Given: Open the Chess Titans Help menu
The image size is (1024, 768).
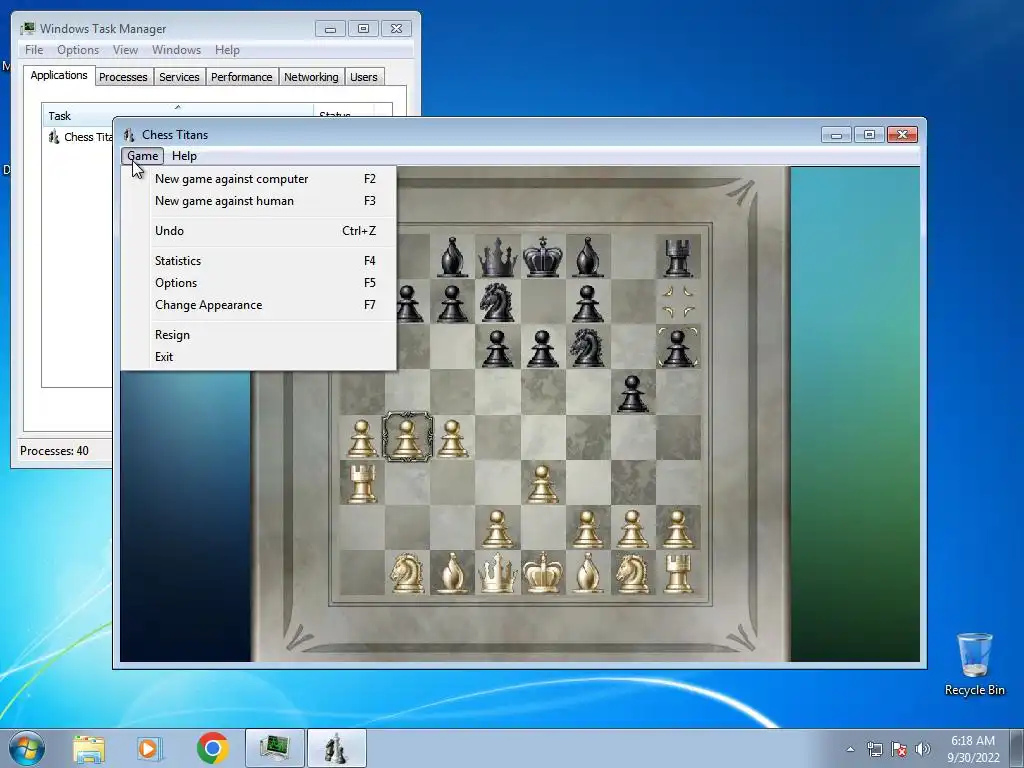Looking at the screenshot, I should [184, 156].
